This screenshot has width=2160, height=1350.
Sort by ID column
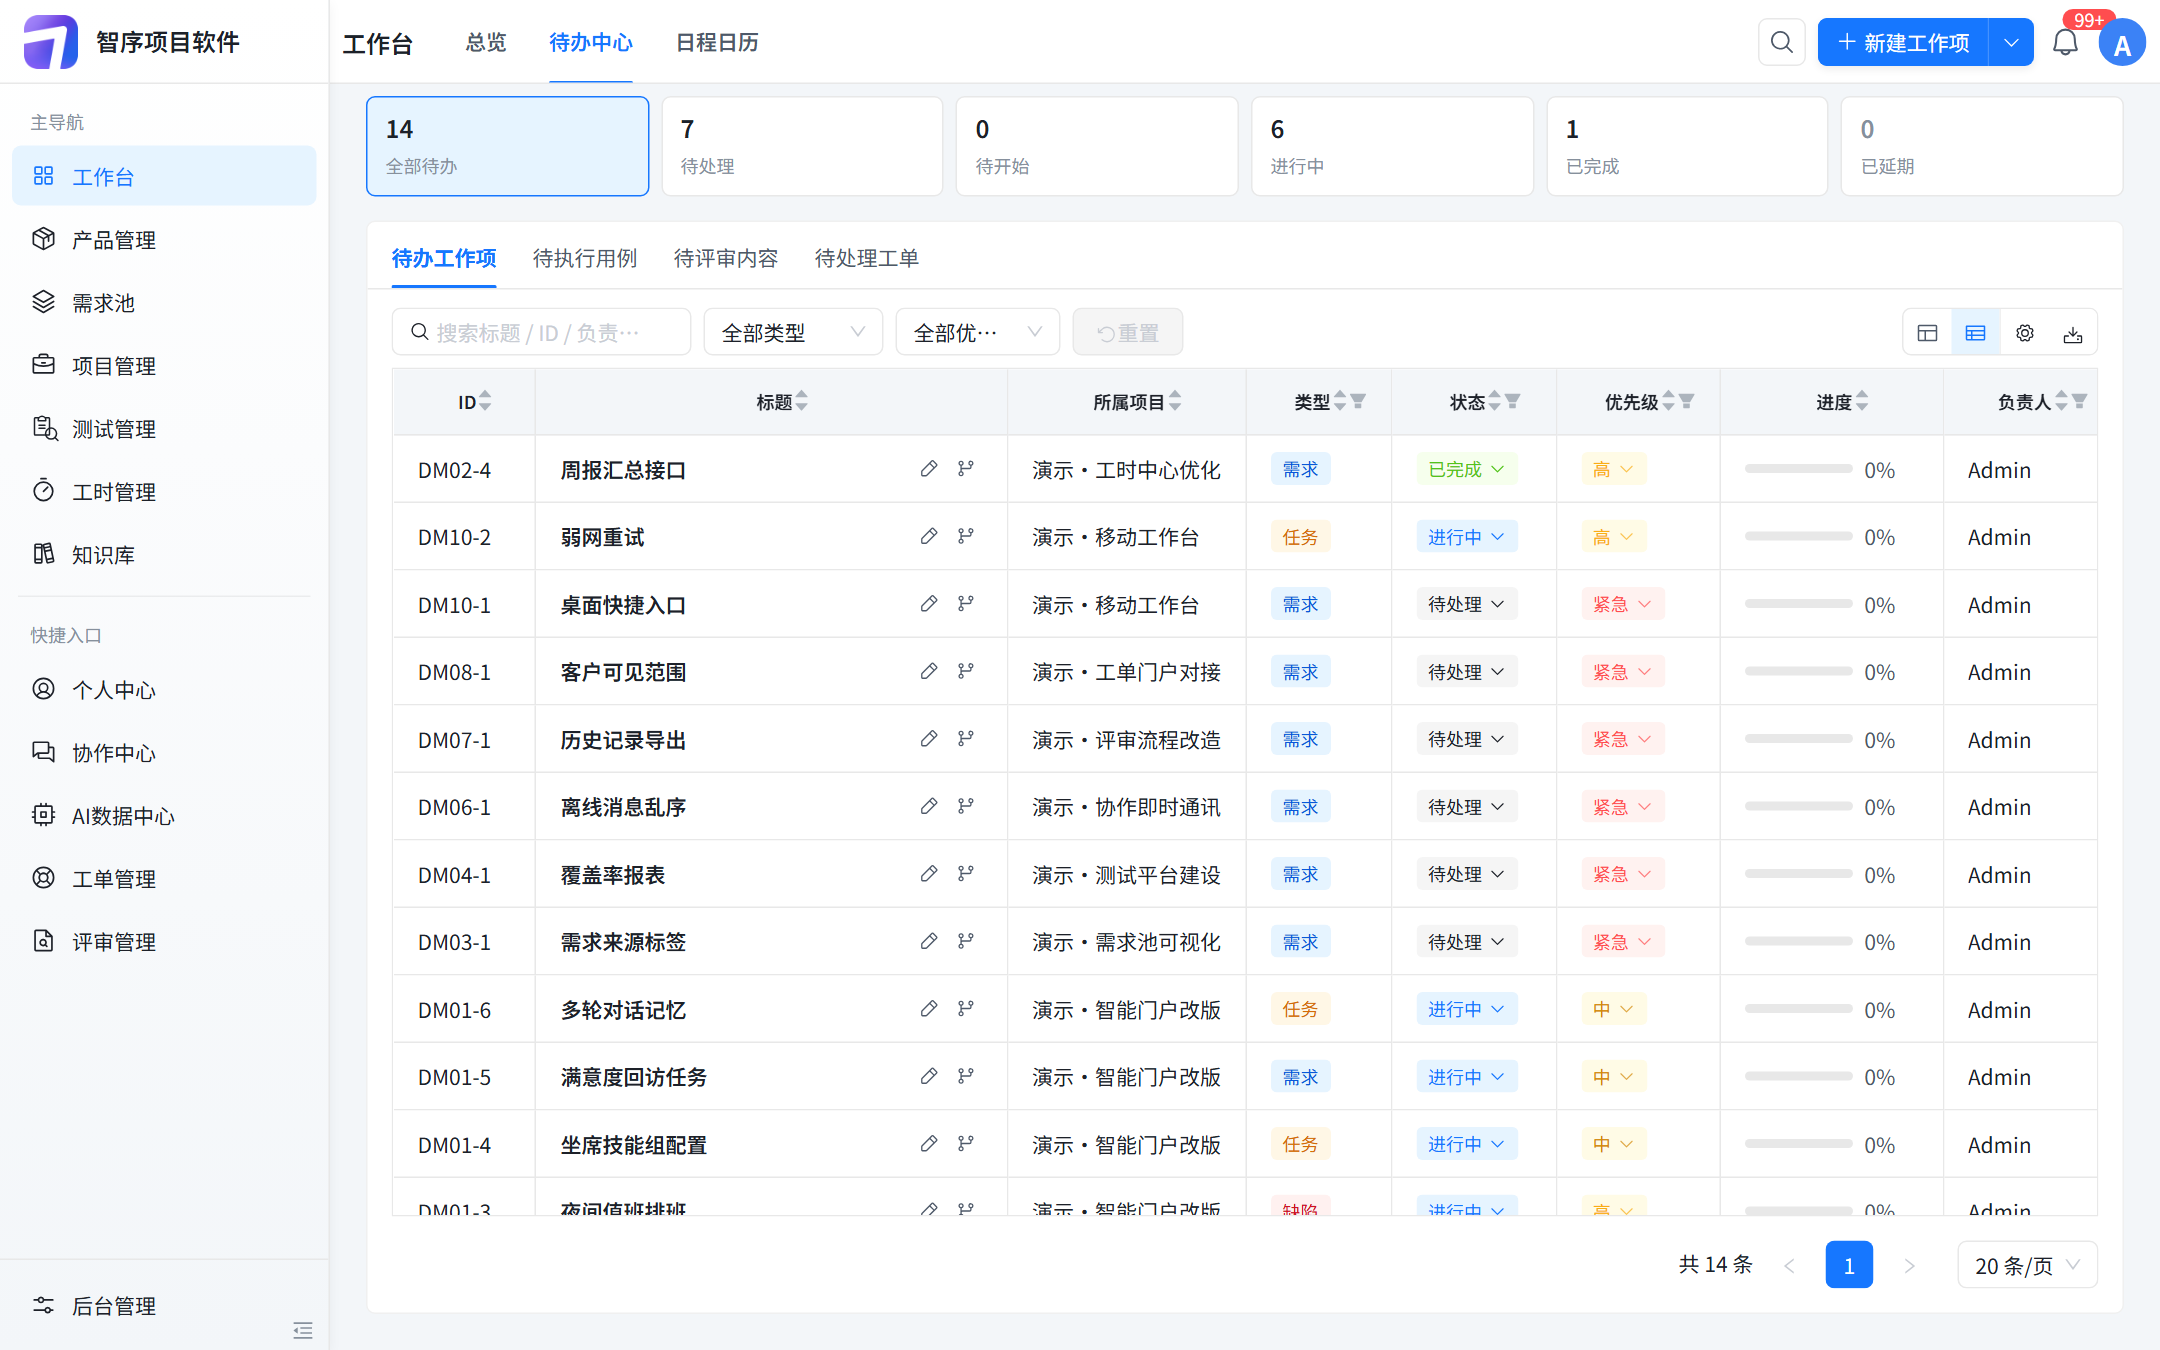[485, 401]
